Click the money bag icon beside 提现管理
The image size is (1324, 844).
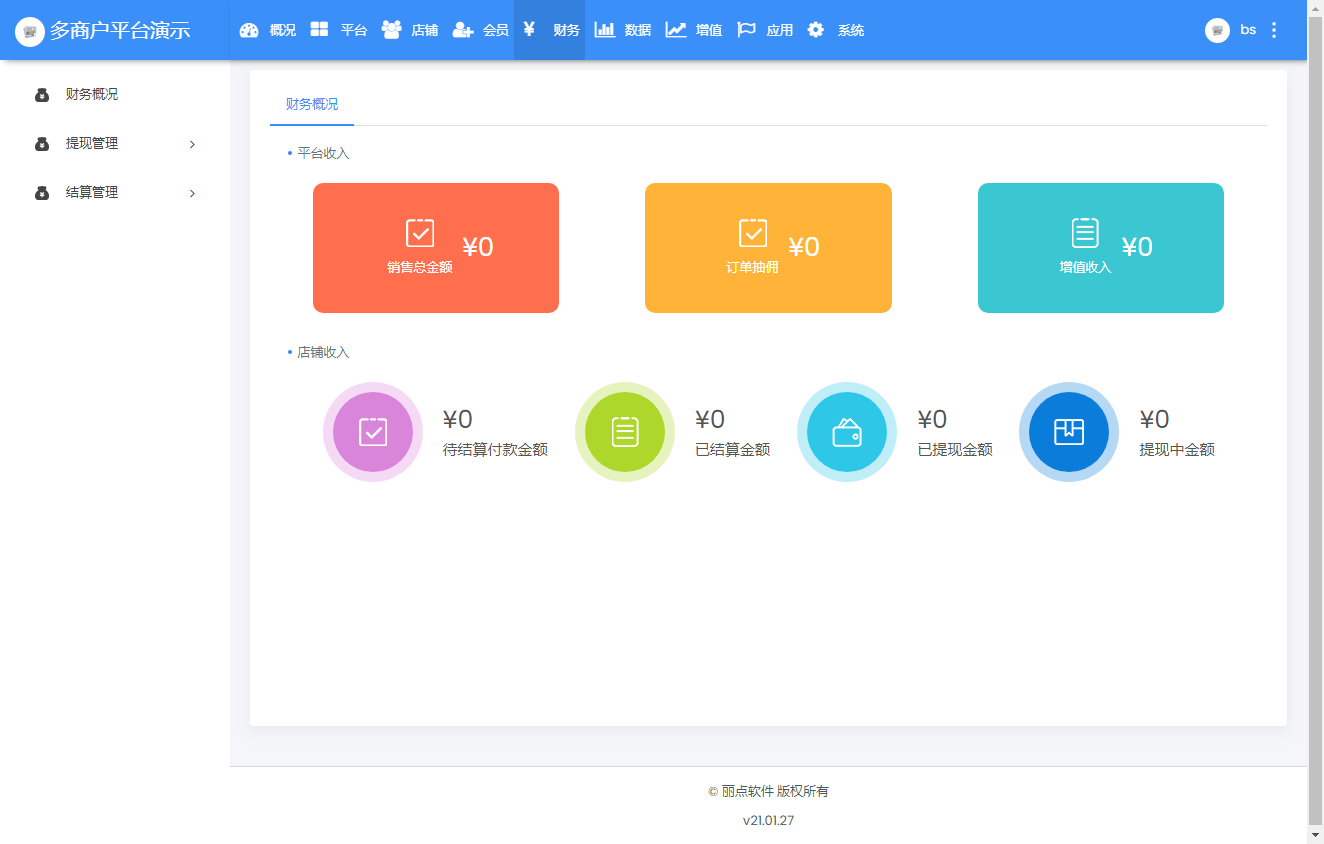click(42, 144)
